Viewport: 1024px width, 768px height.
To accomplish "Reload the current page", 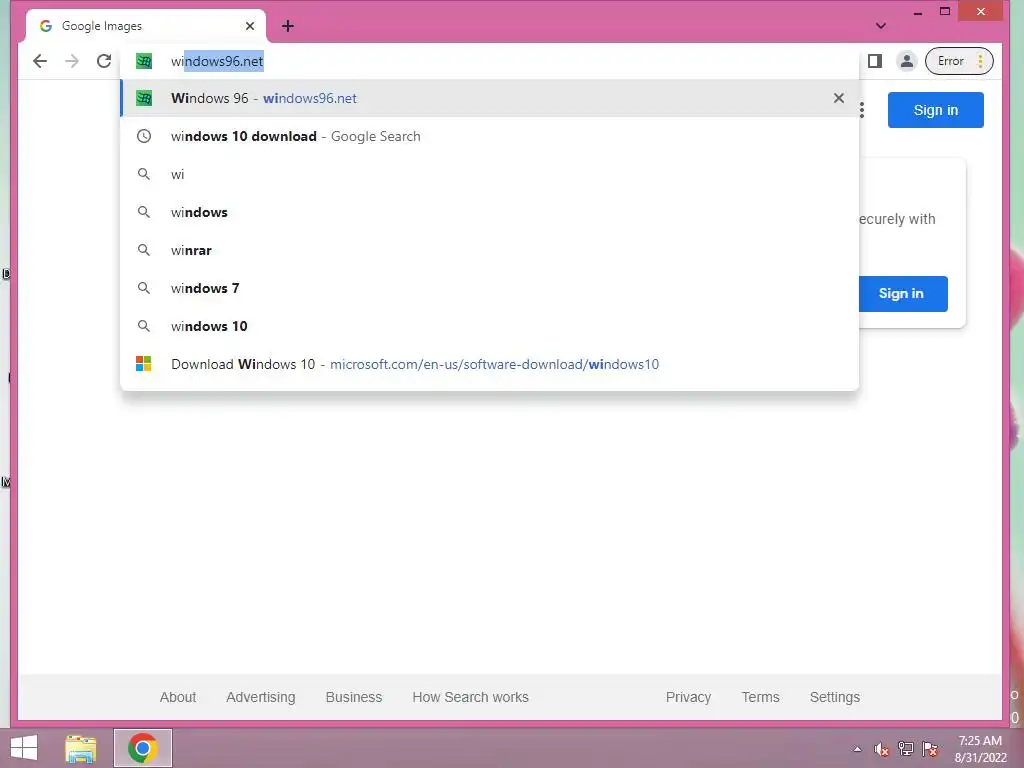I will (x=104, y=61).
